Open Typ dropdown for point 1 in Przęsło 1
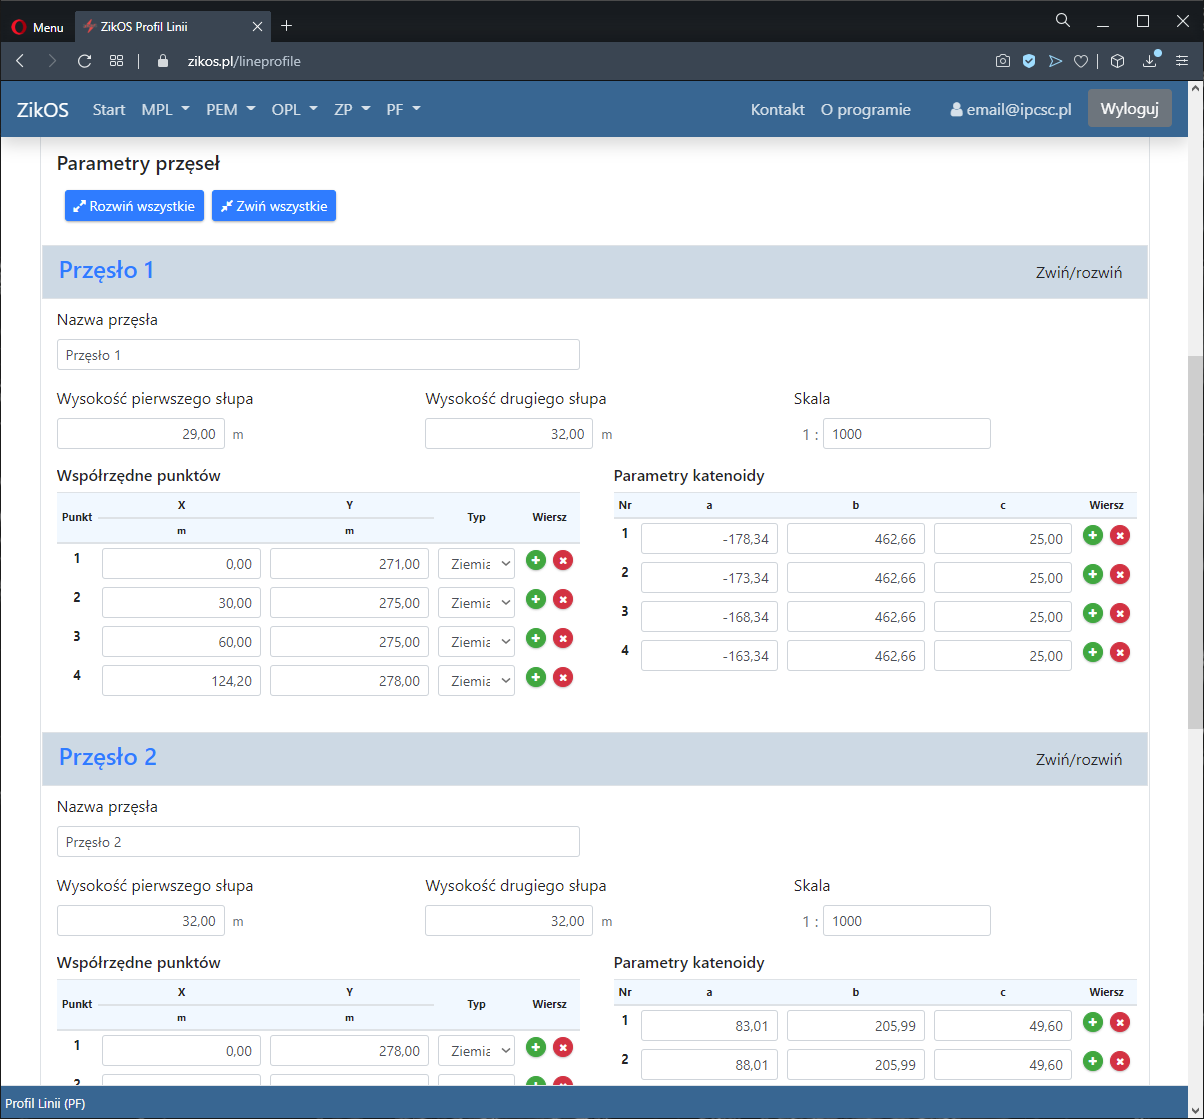Screen dimensions: 1204x1119 pyautogui.click(x=476, y=564)
